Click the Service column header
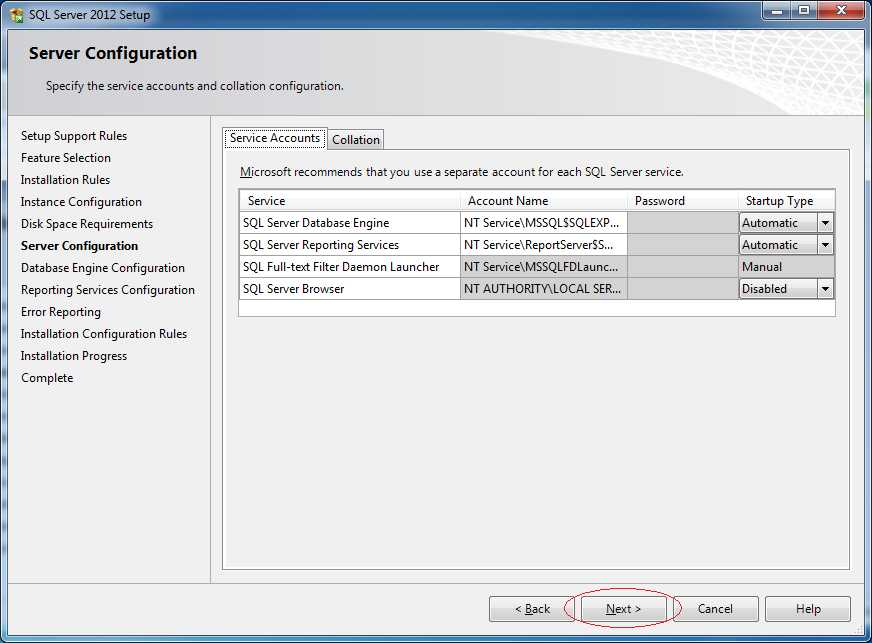872x643 pixels. (350, 201)
